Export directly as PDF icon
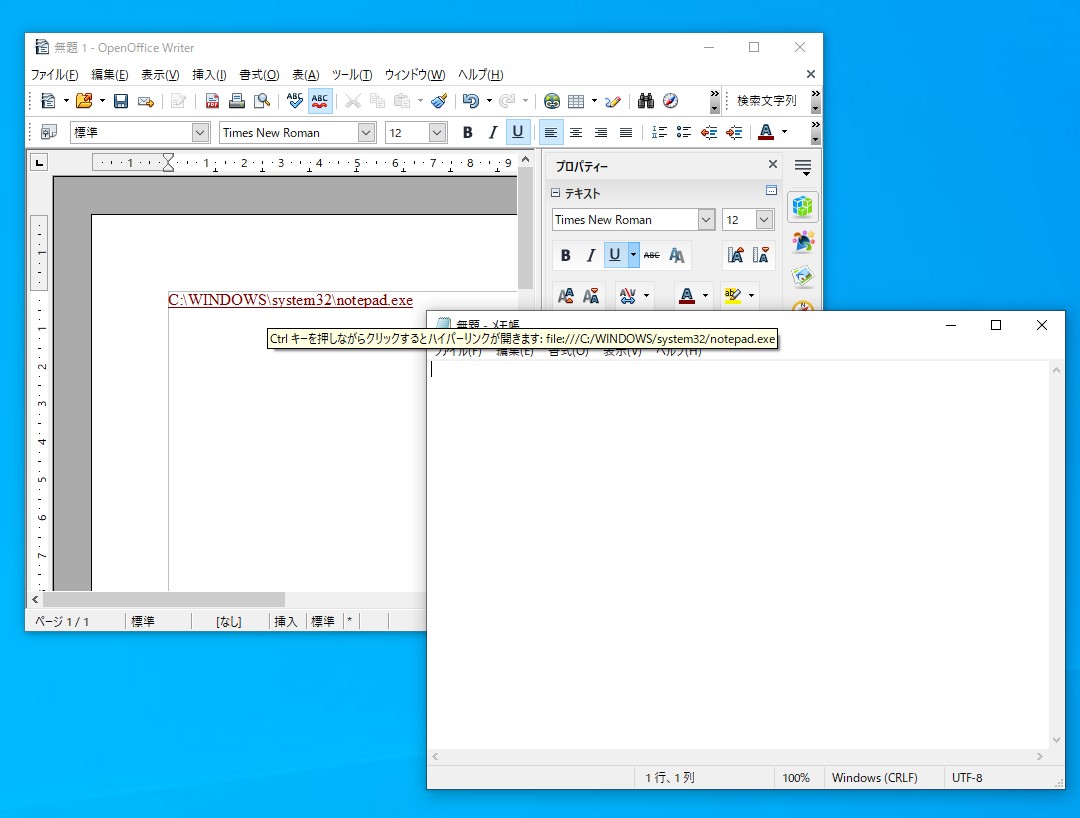The width and height of the screenshot is (1080, 818). (212, 101)
